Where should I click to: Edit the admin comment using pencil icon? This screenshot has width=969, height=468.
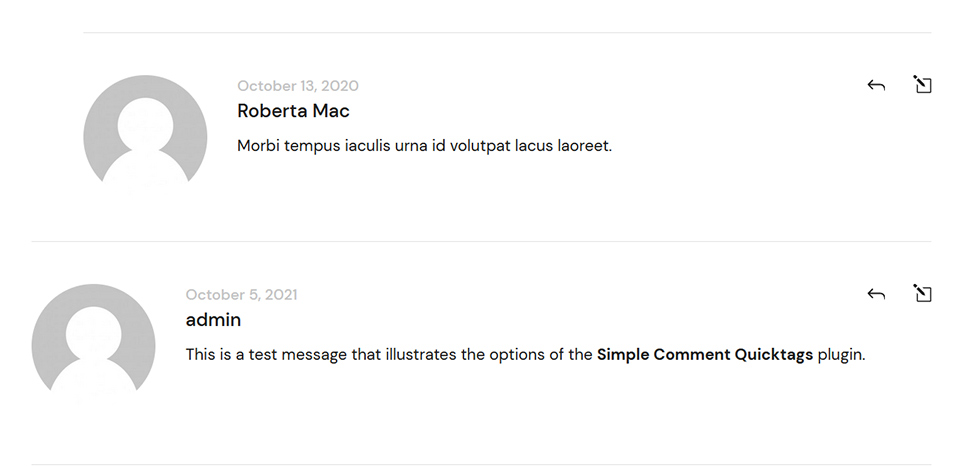[922, 293]
